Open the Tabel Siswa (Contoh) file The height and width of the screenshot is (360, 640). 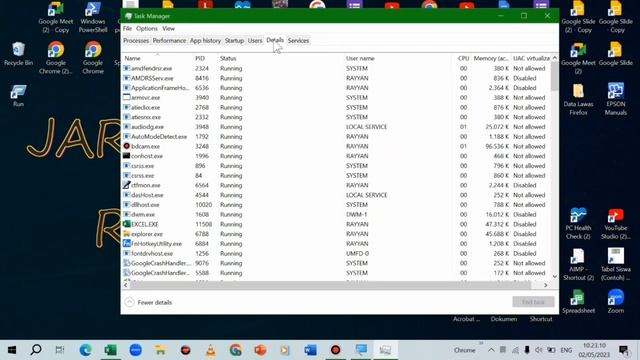tap(616, 264)
